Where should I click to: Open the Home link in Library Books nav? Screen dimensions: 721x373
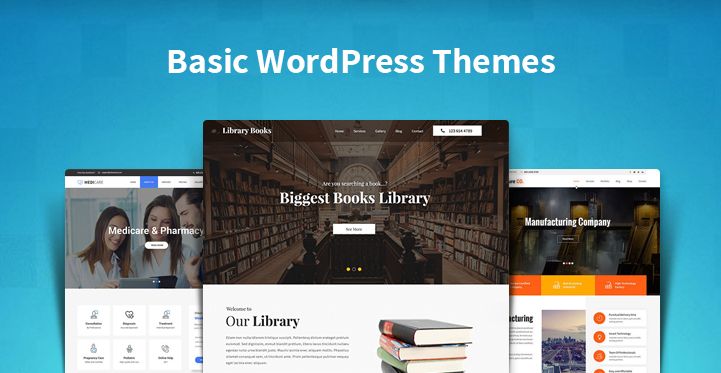click(339, 131)
